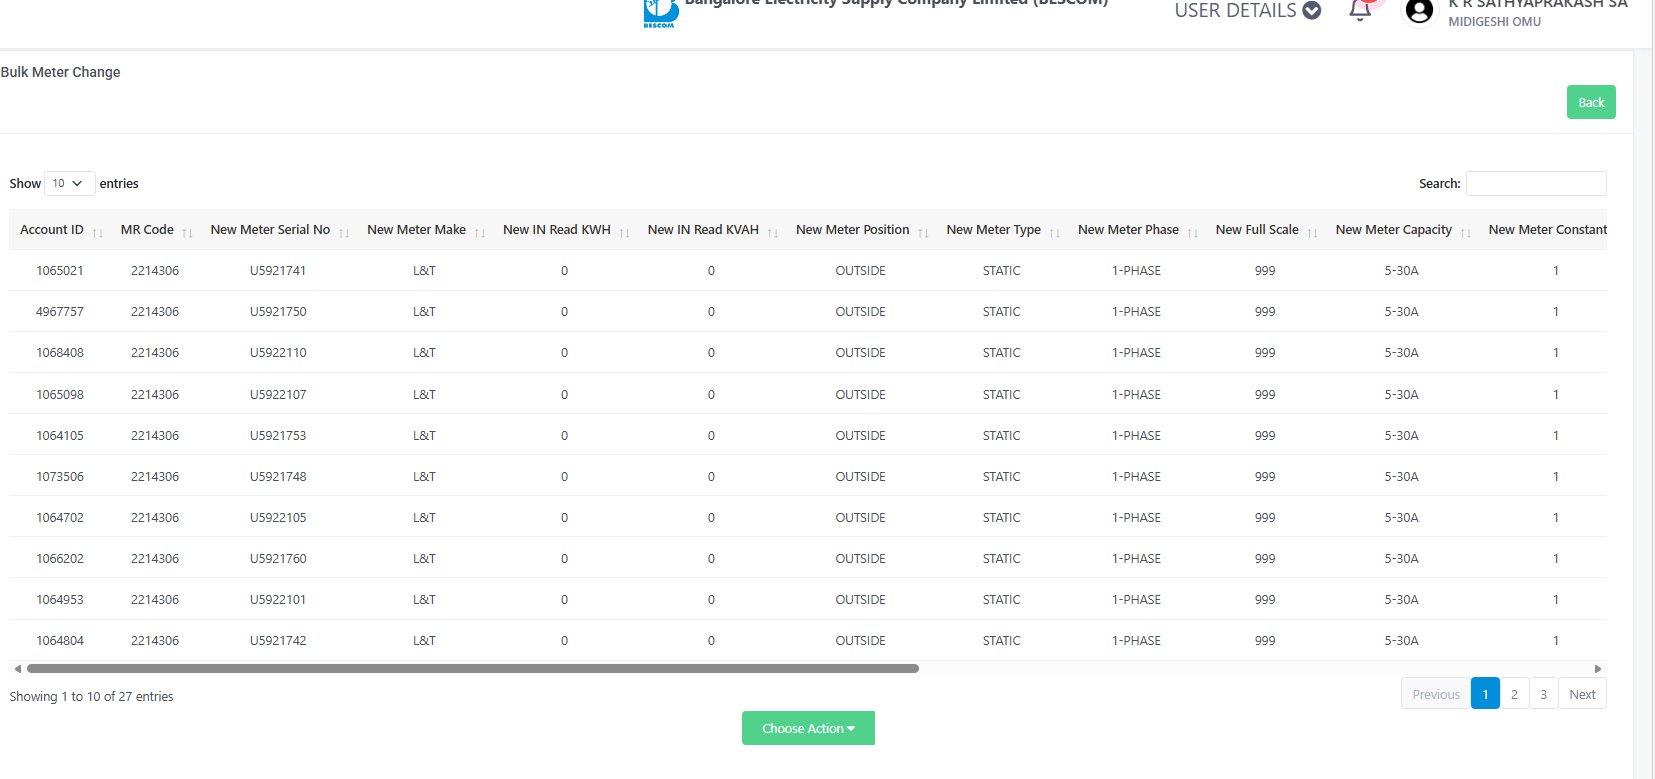Screen dimensions: 1655x779
Task: Go to page 2 of results
Action: click(x=1514, y=694)
